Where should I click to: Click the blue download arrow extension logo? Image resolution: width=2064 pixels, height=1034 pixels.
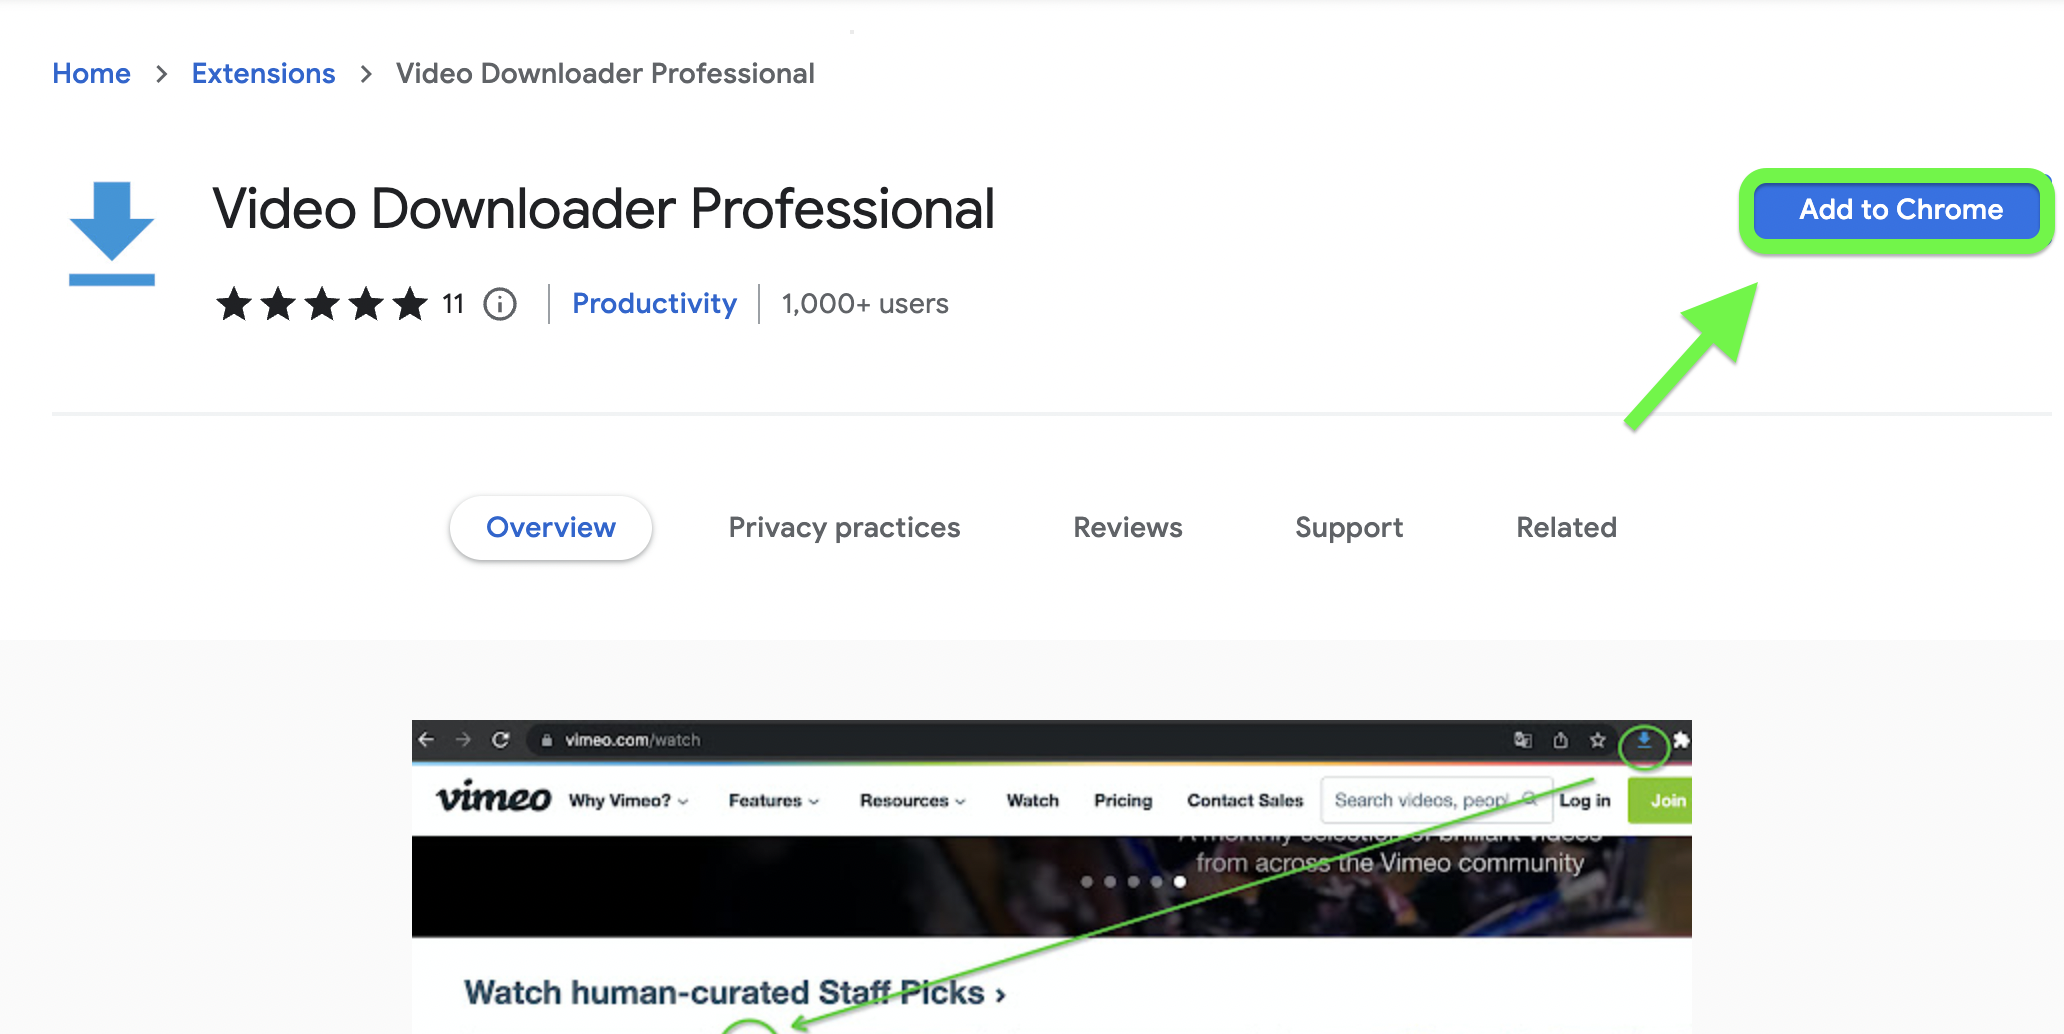point(111,233)
